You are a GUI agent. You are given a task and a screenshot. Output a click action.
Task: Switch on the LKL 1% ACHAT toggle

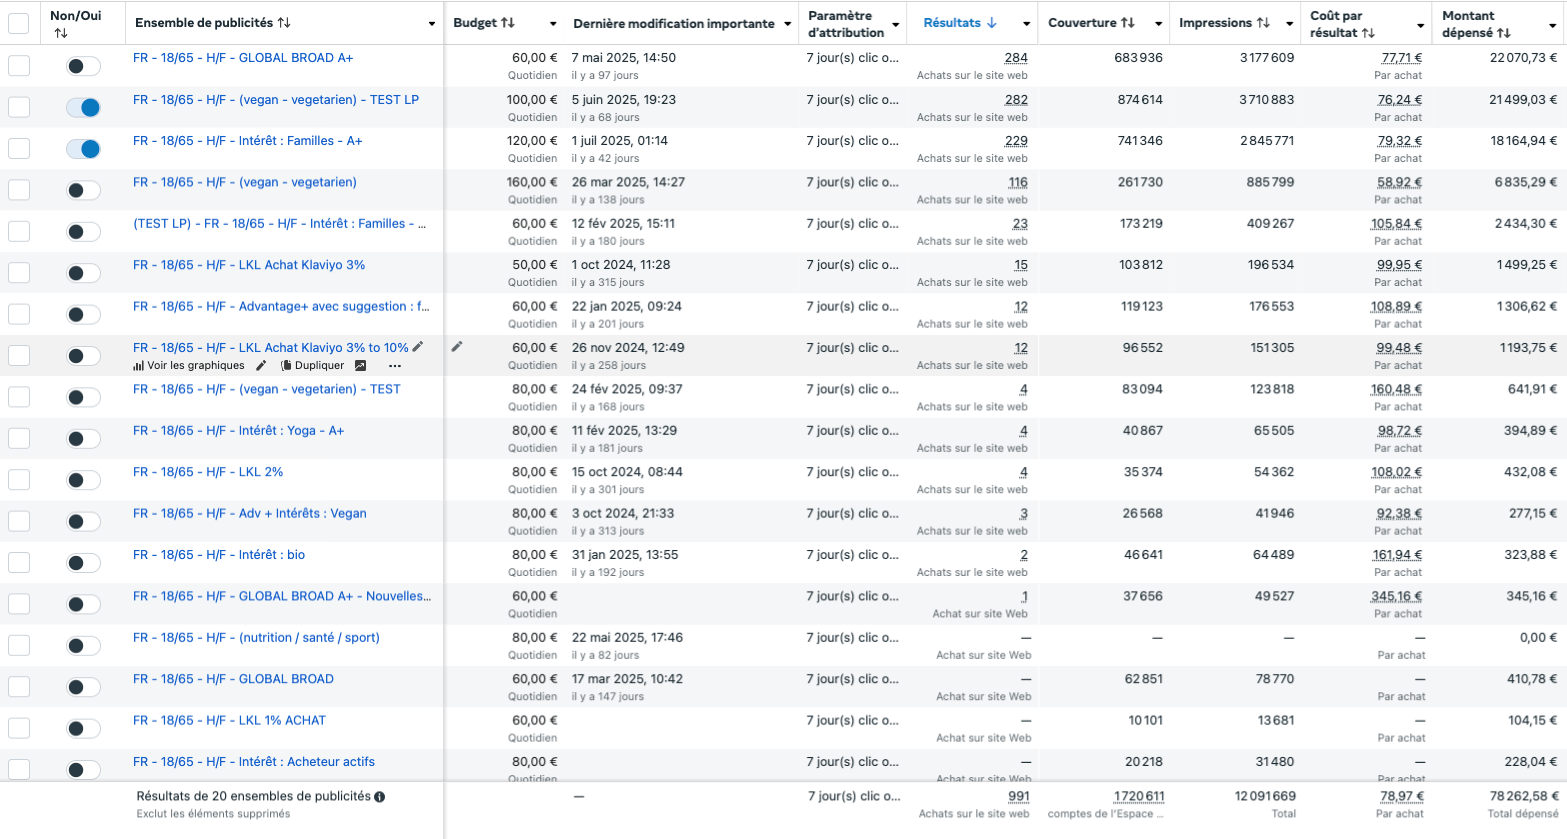[84, 728]
